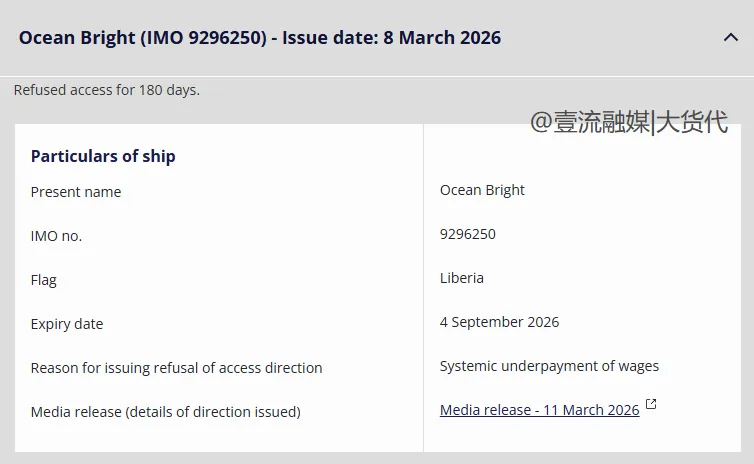Click the '4 September 2026' expiry value
Viewport: 754px width, 464px height.
(499, 322)
